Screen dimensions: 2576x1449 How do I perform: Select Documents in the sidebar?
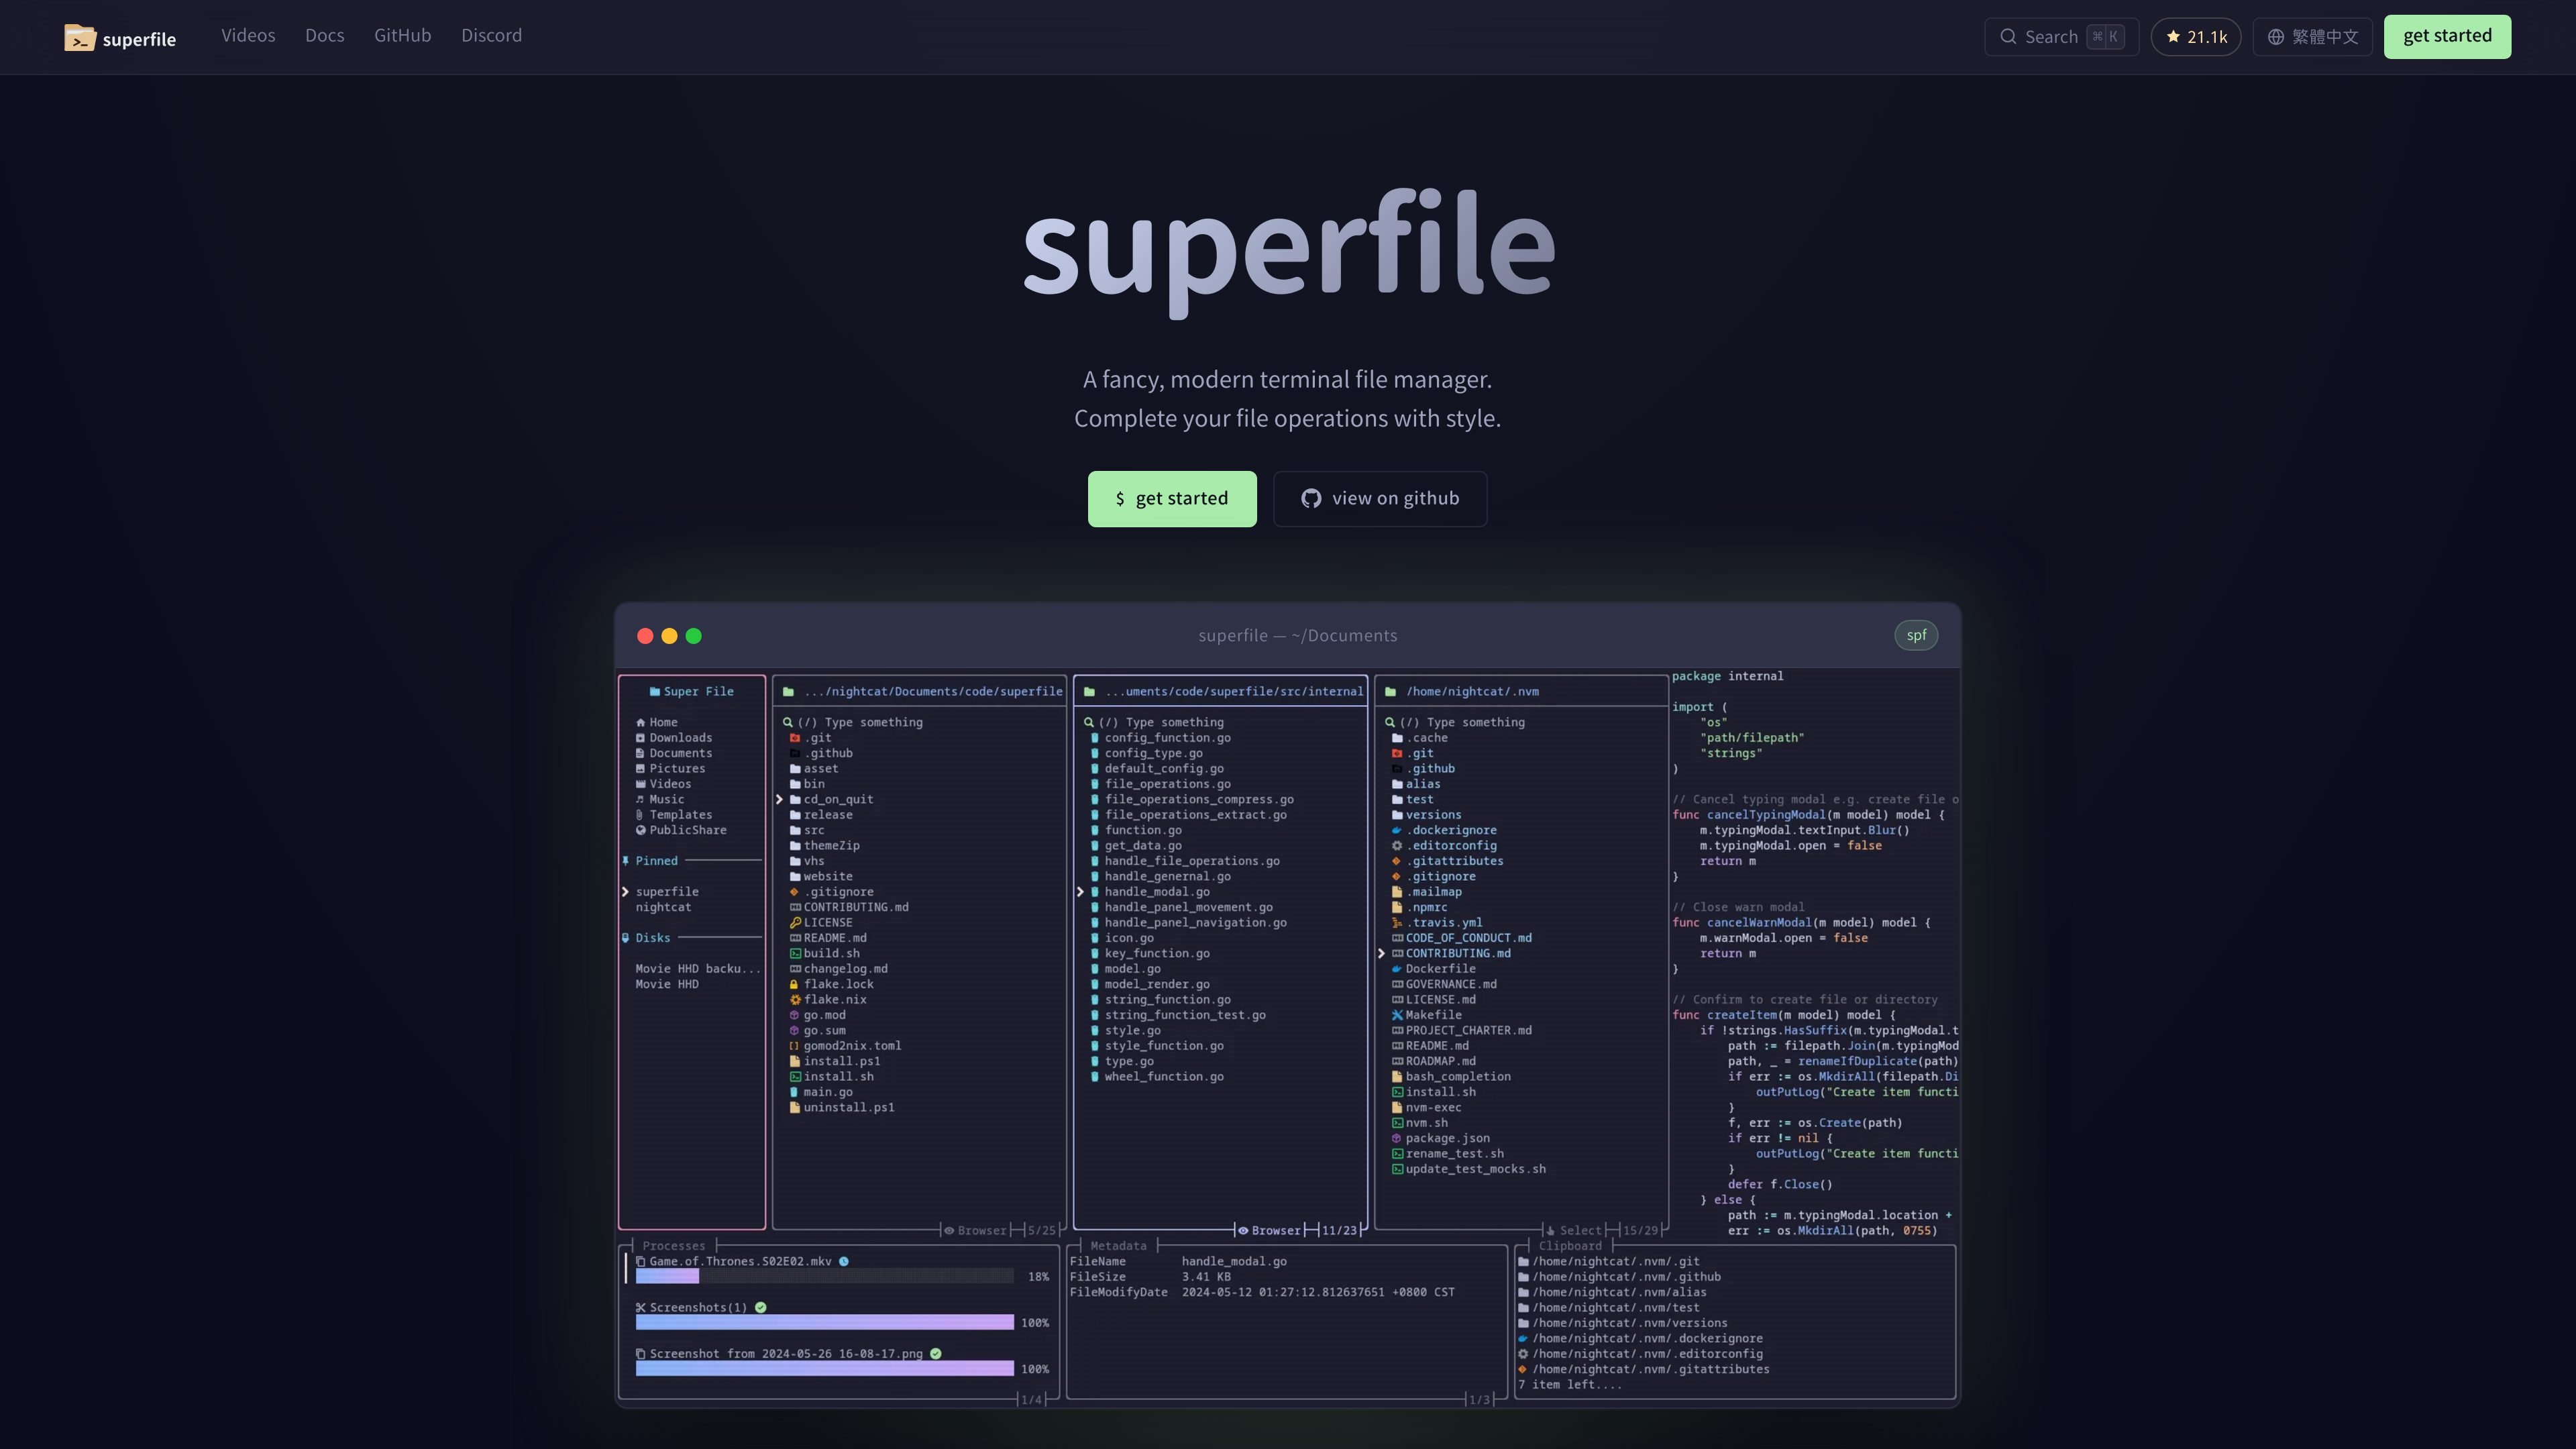(x=680, y=753)
